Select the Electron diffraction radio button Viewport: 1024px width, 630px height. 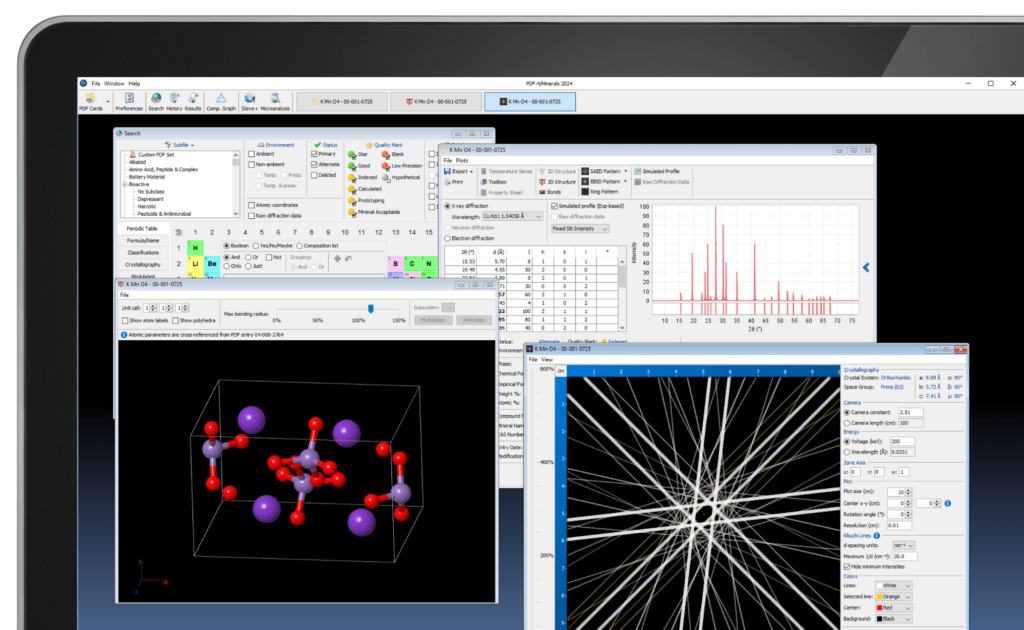pos(448,237)
